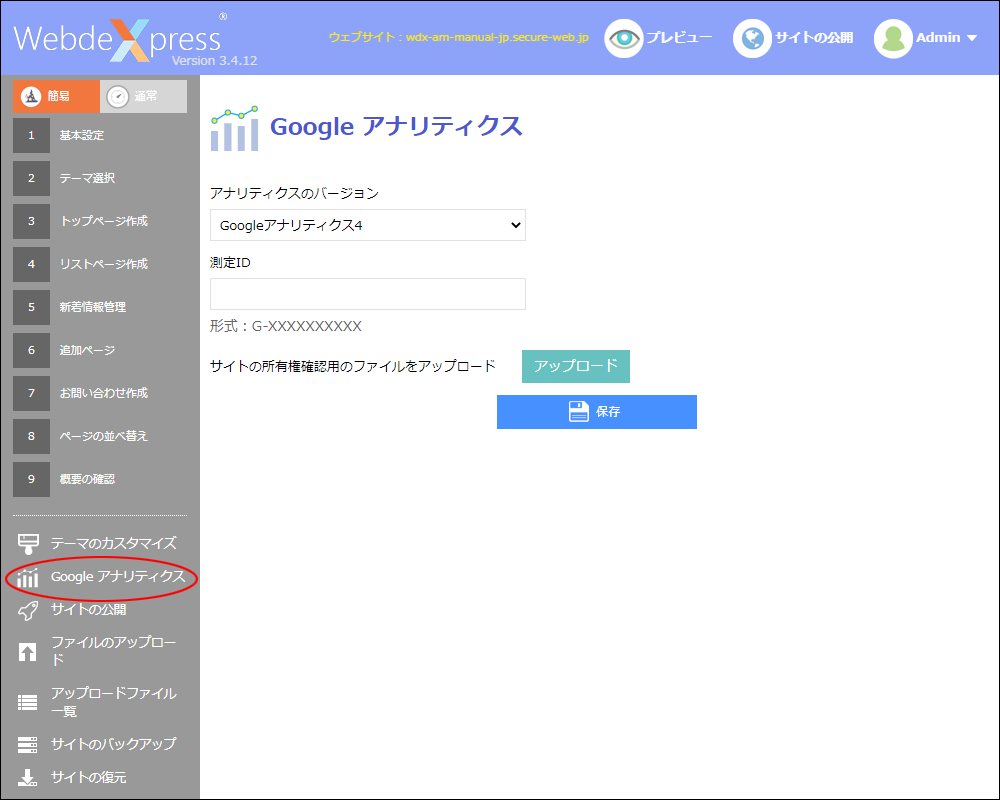Viewport: 1000px width, 800px height.
Task: Open サイトのバックアップ in sidebar
Action: (114, 744)
